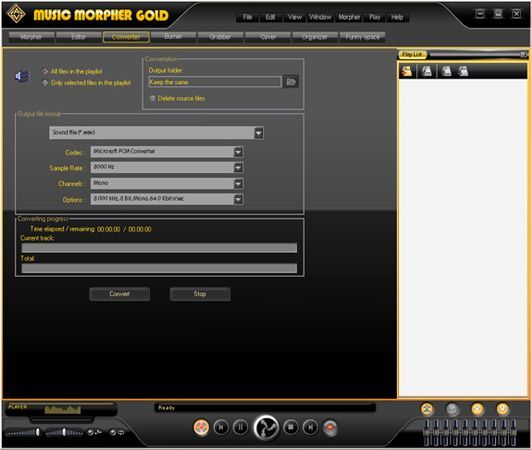Go to the Grabber tab
Viewport: 531px width, 450px height.
point(220,37)
